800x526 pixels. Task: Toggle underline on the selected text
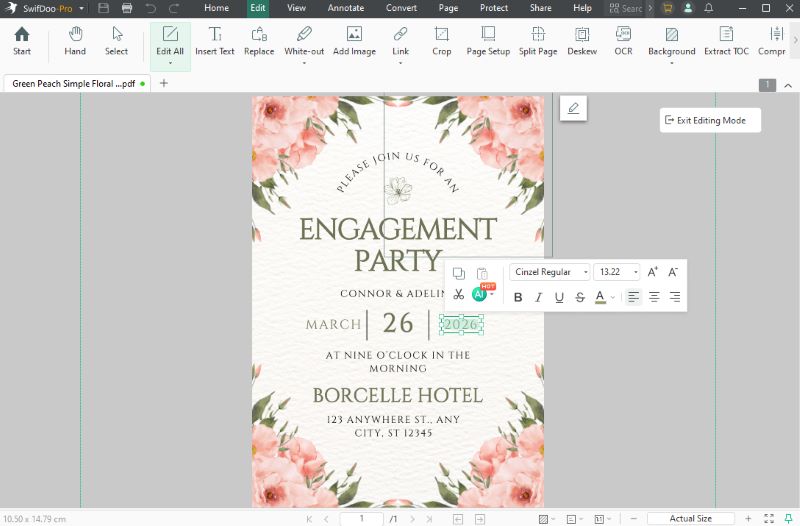pos(559,297)
